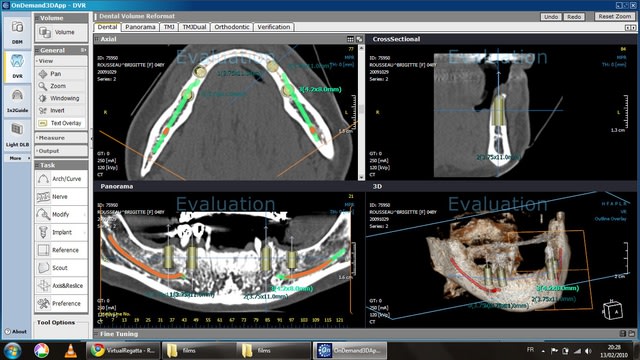Activate the Windowing tool
The height and width of the screenshot is (360, 640).
(x=61, y=98)
